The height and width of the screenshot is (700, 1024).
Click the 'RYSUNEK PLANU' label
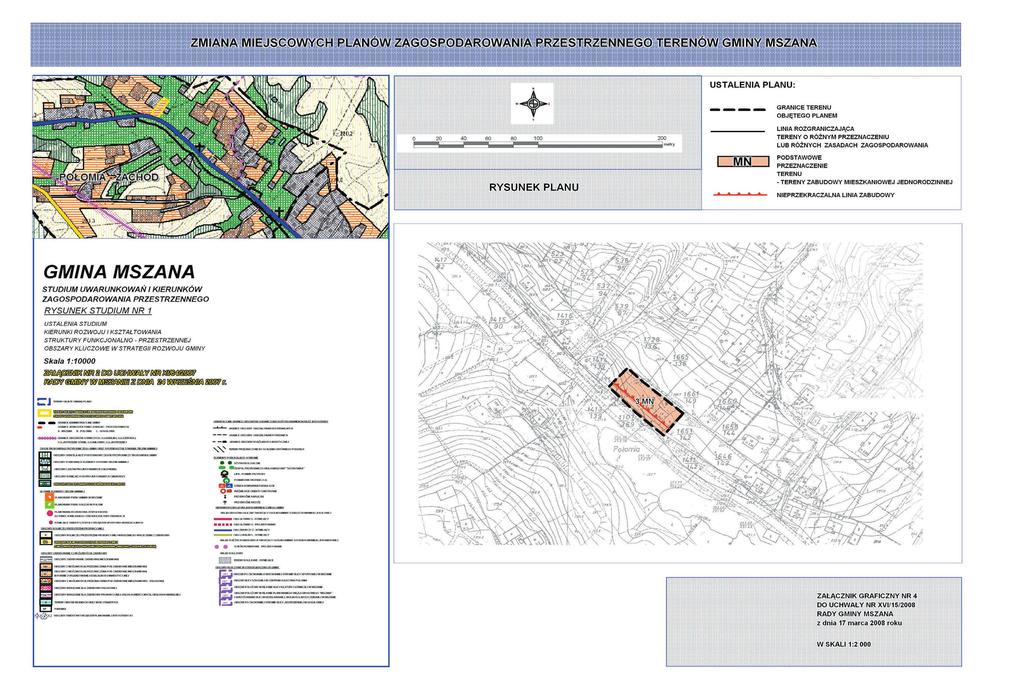click(x=534, y=187)
